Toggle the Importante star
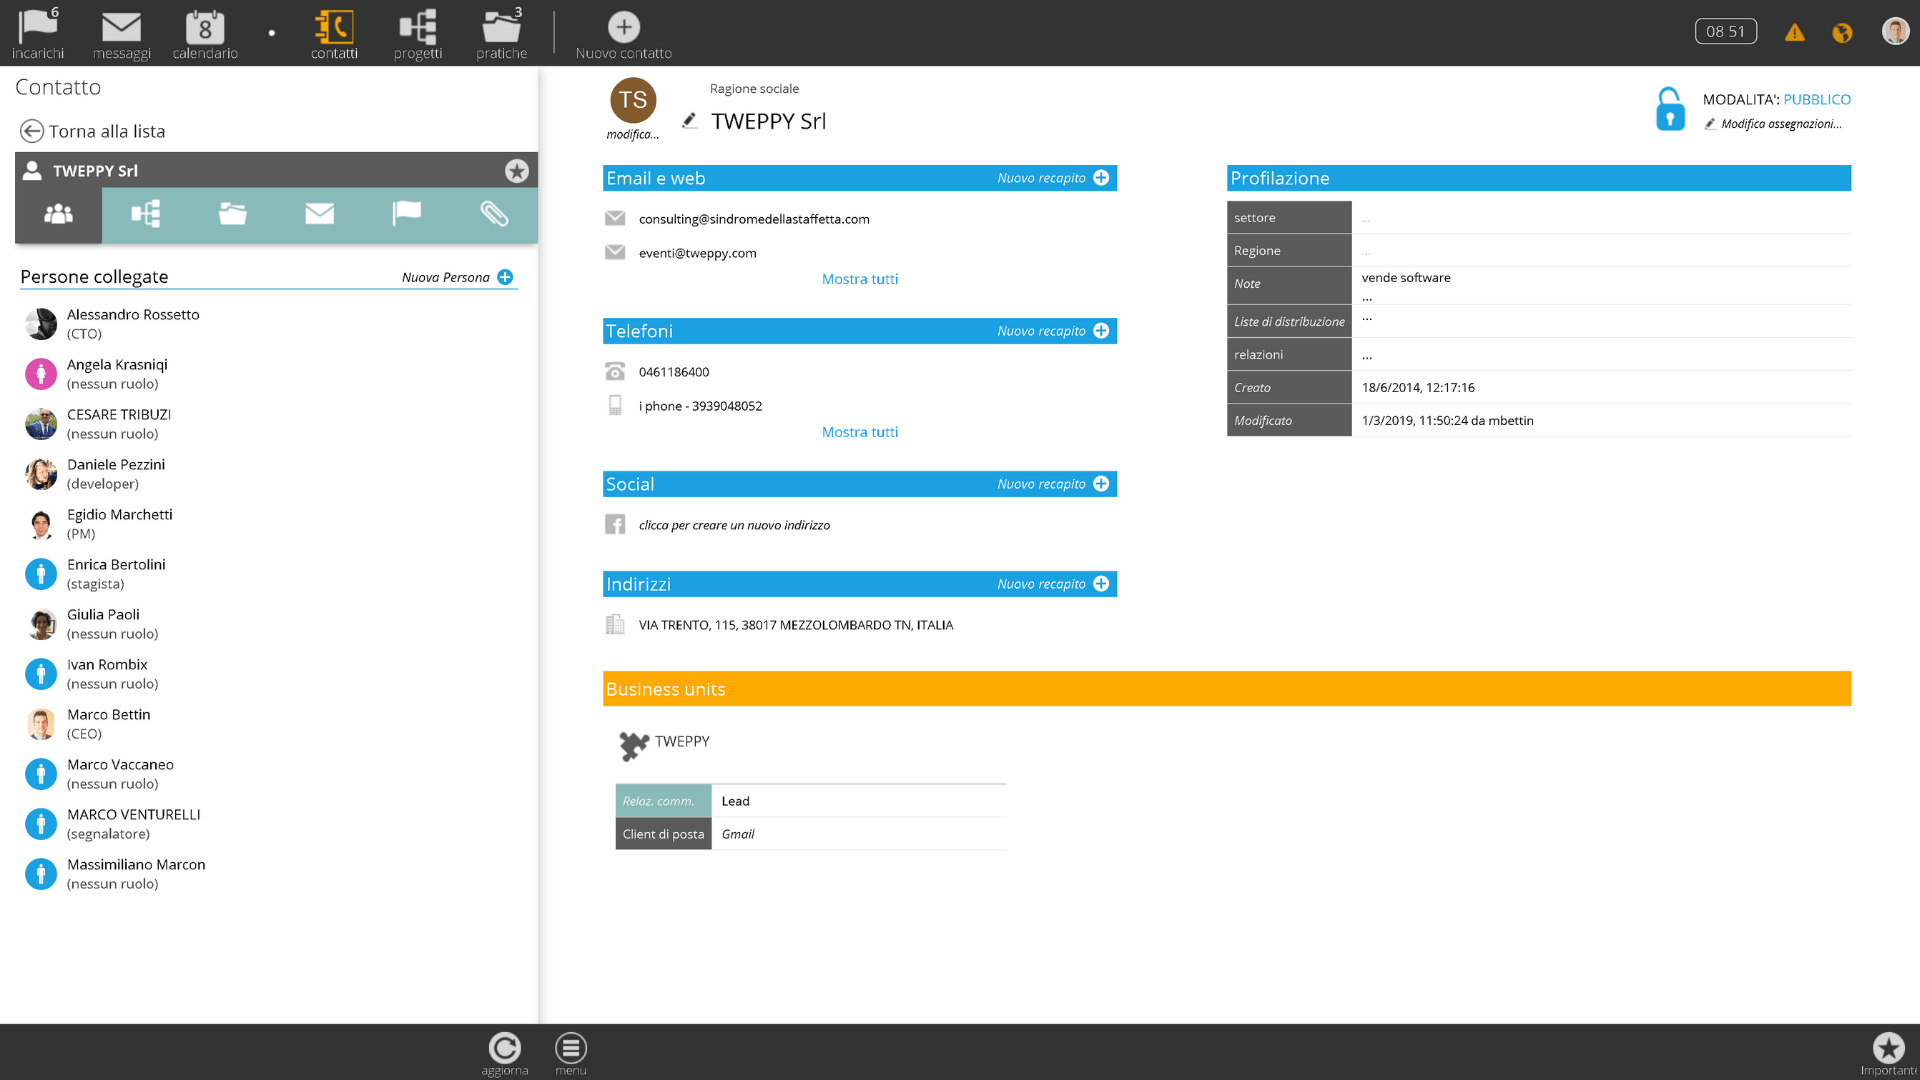1920x1080 pixels. (x=1888, y=1048)
